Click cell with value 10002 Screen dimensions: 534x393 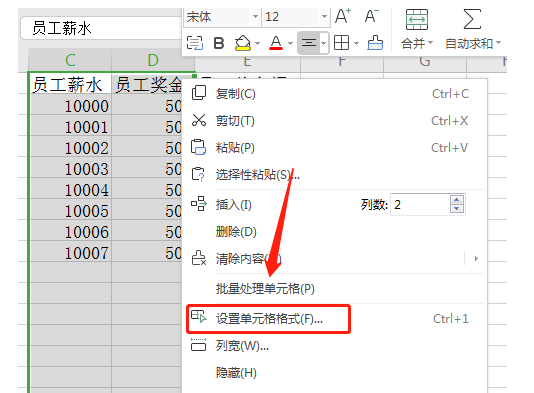(x=71, y=146)
